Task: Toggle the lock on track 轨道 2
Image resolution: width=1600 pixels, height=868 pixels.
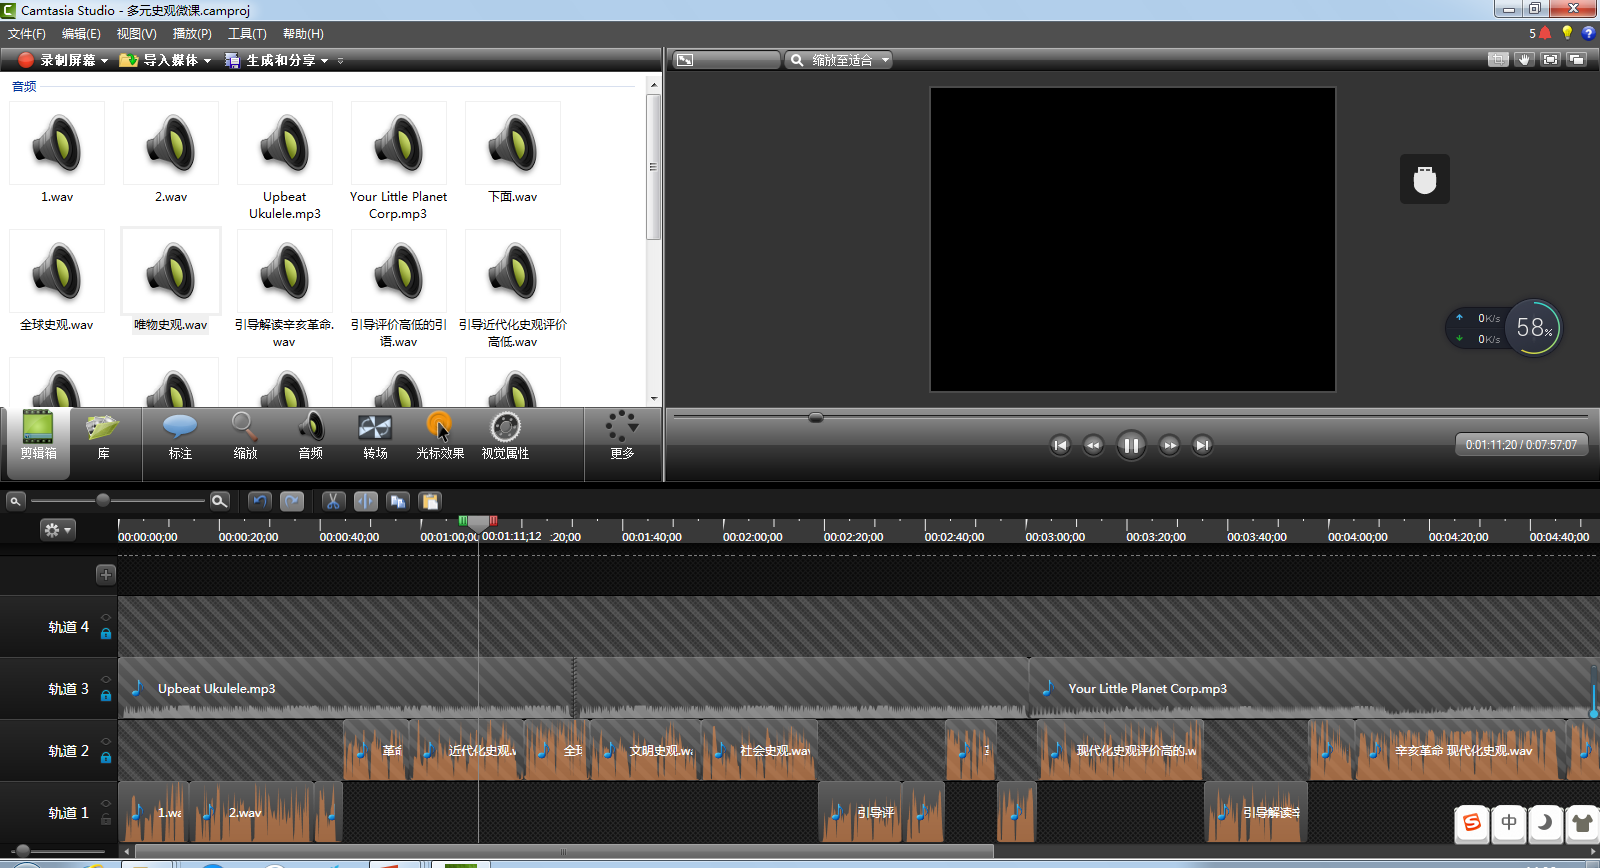Action: click(106, 758)
